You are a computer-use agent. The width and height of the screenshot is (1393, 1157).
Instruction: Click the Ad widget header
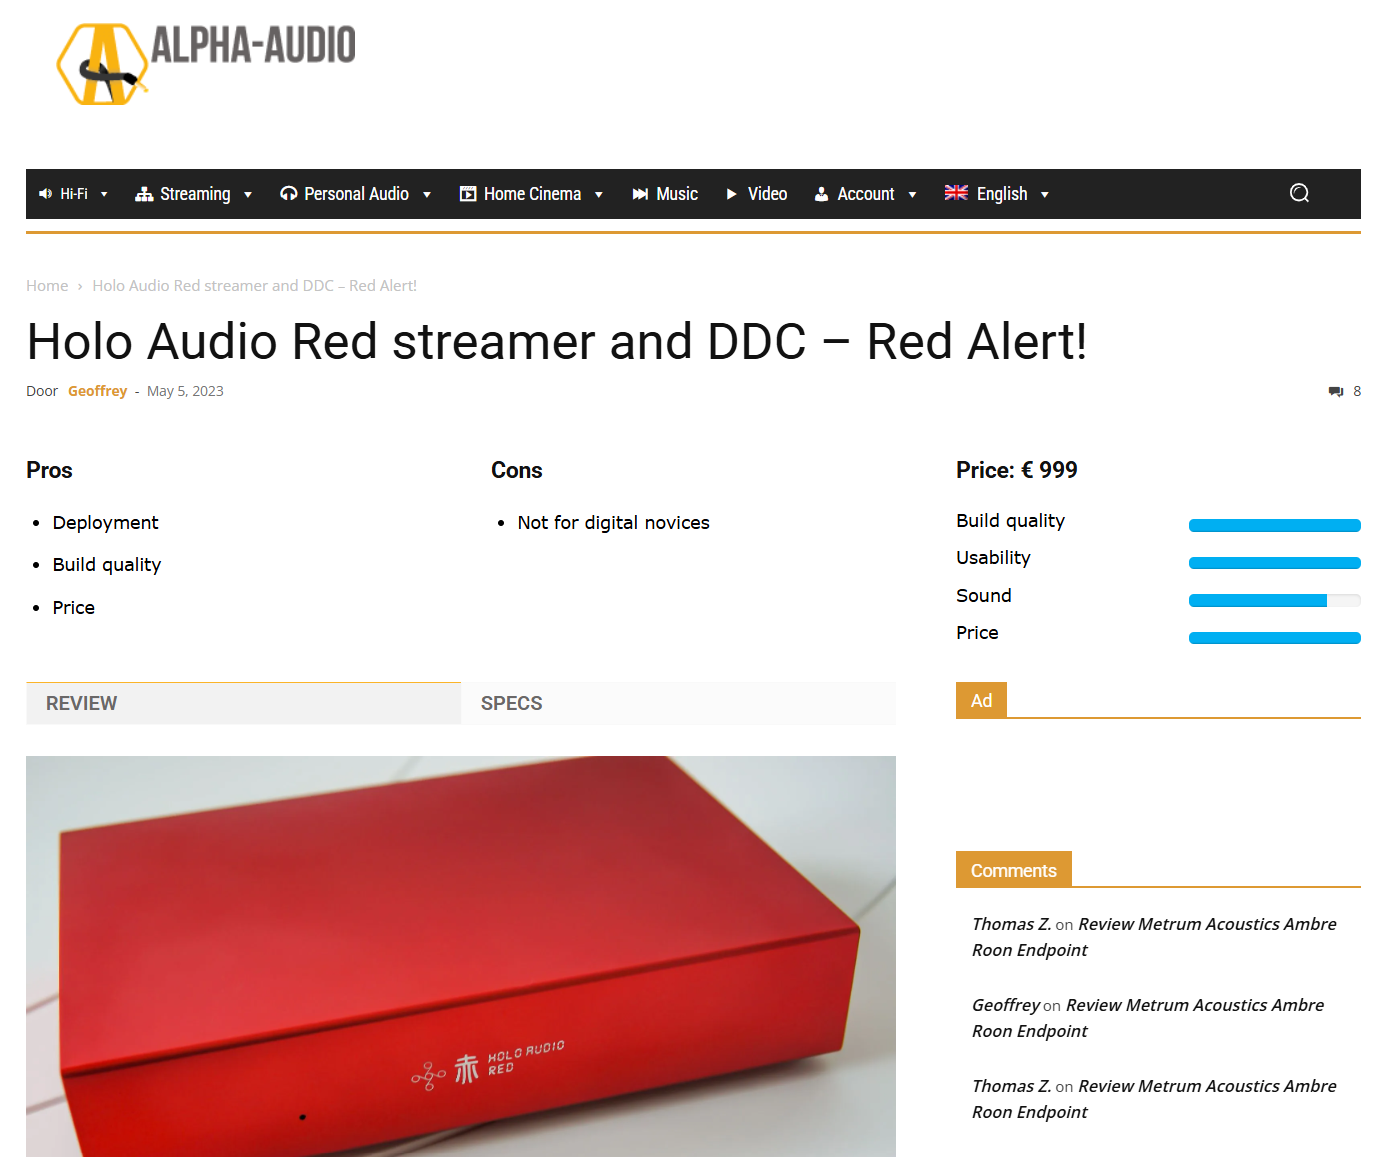[x=981, y=700]
